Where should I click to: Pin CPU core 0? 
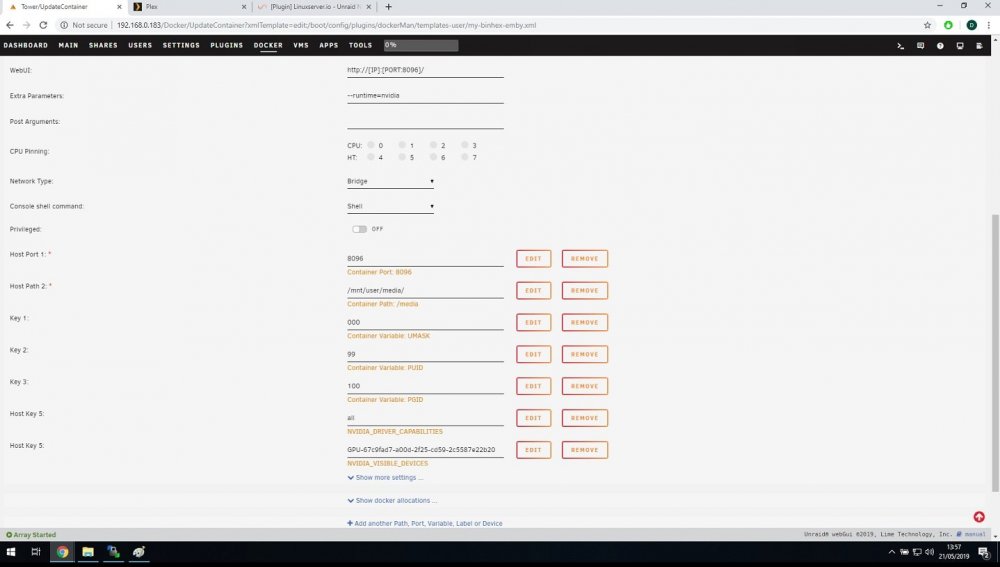tap(371, 145)
